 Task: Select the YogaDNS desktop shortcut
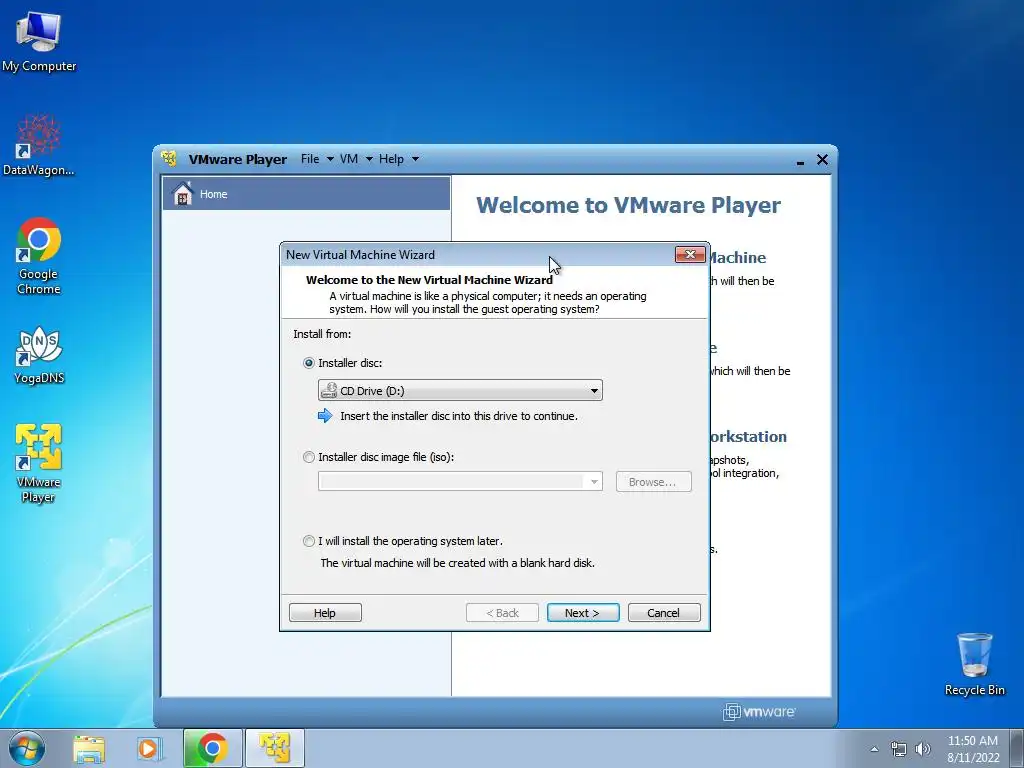click(39, 355)
